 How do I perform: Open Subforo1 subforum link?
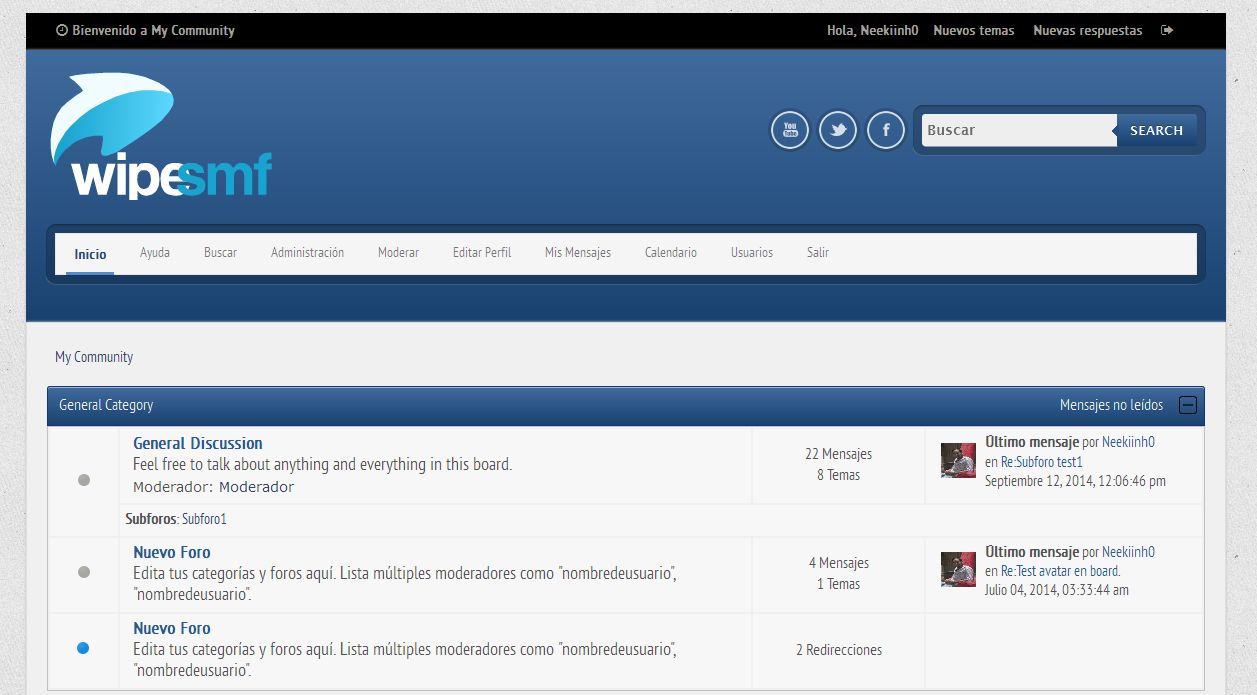pyautogui.click(x=204, y=519)
